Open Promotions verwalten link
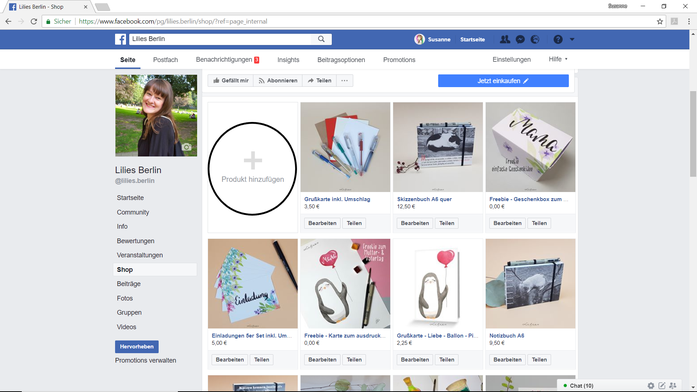This screenshot has height=392, width=697. tap(145, 360)
